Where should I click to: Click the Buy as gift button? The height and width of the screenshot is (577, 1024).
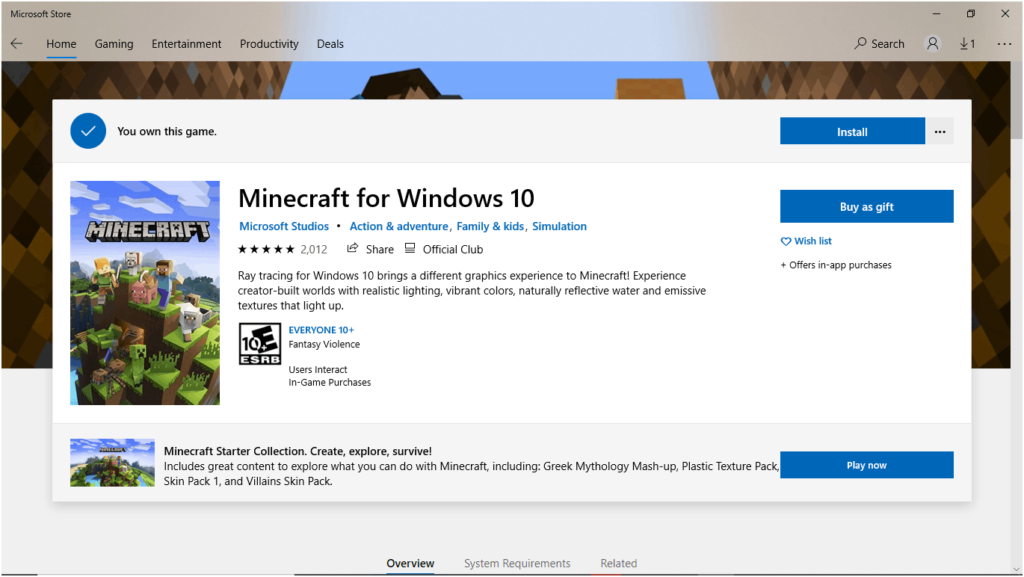pos(866,207)
